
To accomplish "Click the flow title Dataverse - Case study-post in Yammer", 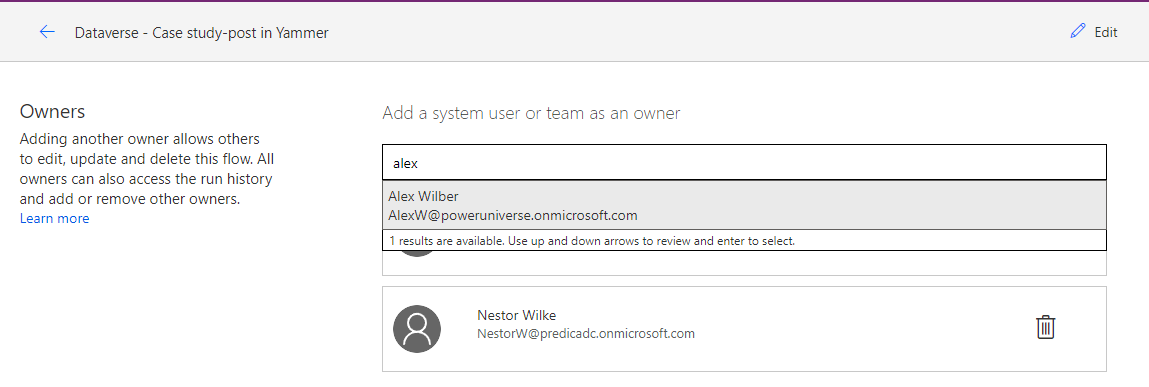I will pyautogui.click(x=202, y=32).
